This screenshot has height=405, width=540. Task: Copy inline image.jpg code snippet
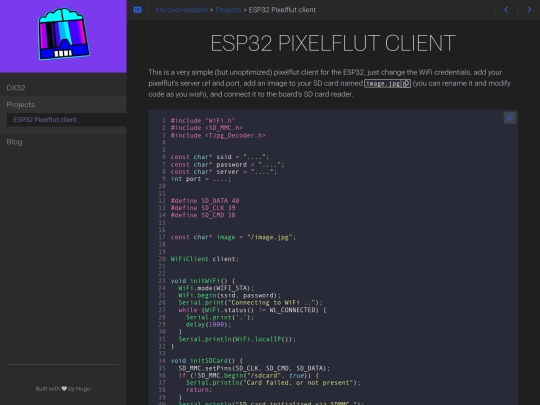point(406,83)
